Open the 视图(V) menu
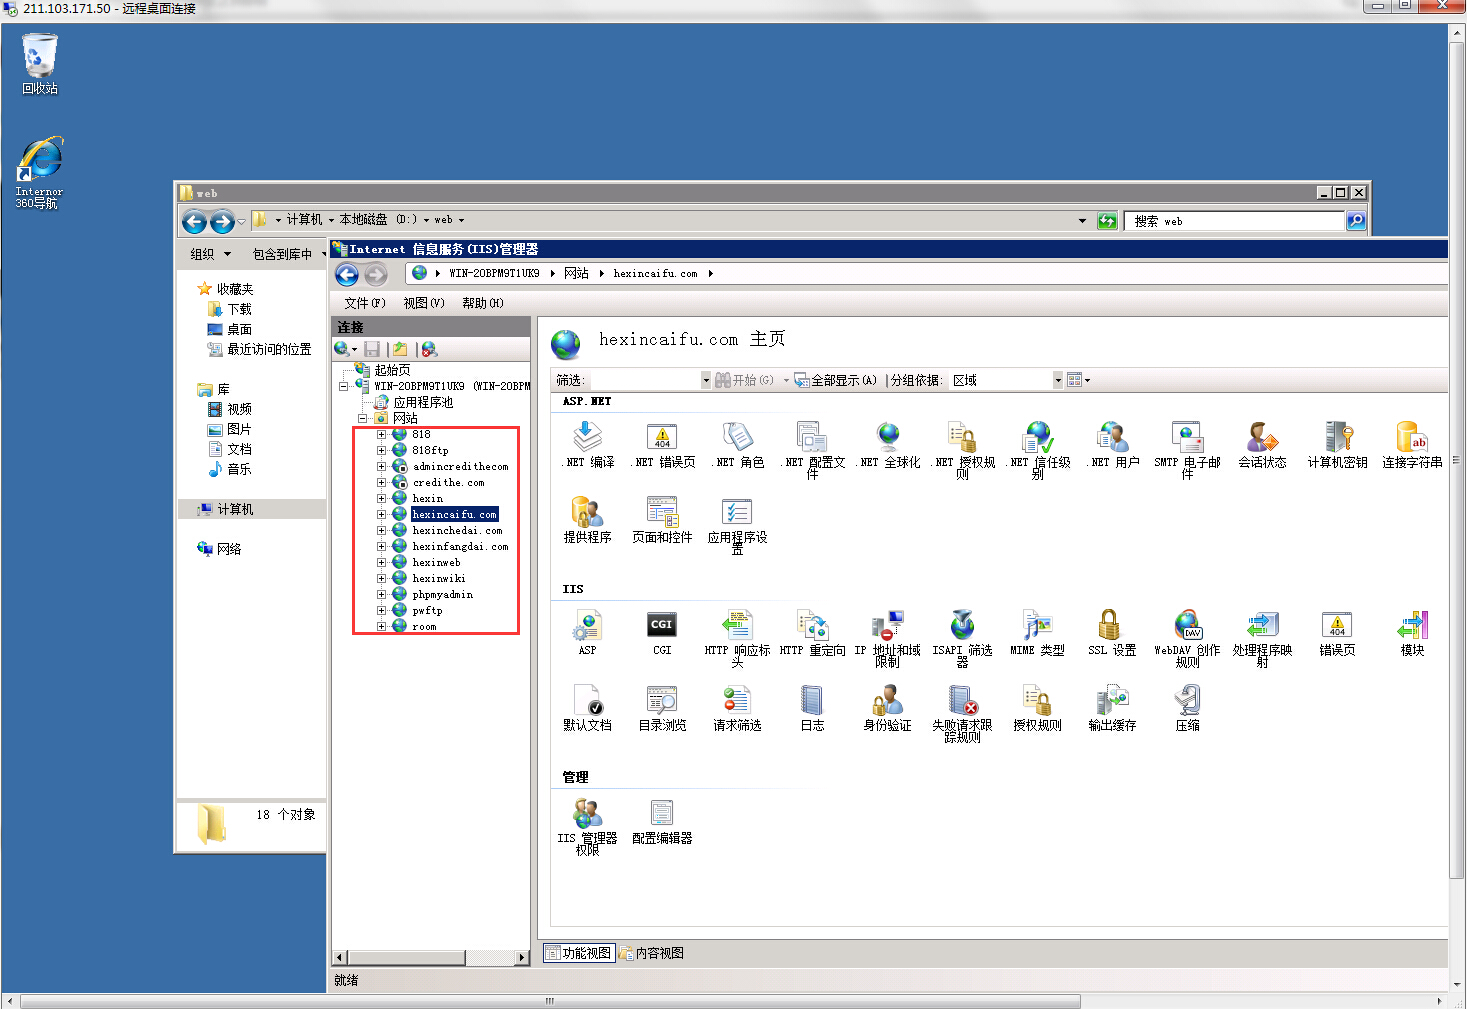1467x1009 pixels. 424,303
